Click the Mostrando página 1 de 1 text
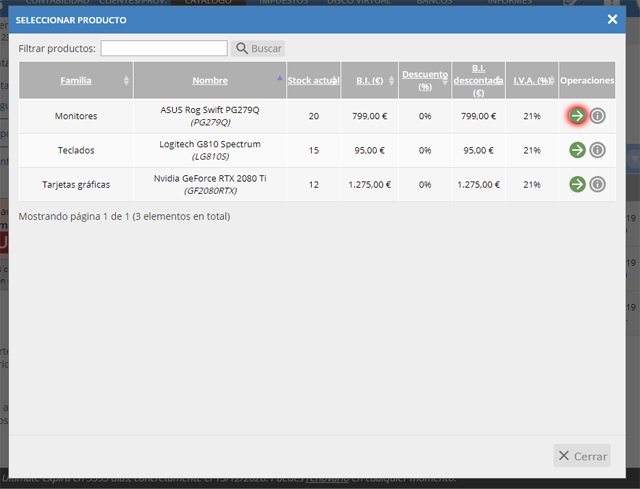The image size is (640, 489). click(x=124, y=216)
